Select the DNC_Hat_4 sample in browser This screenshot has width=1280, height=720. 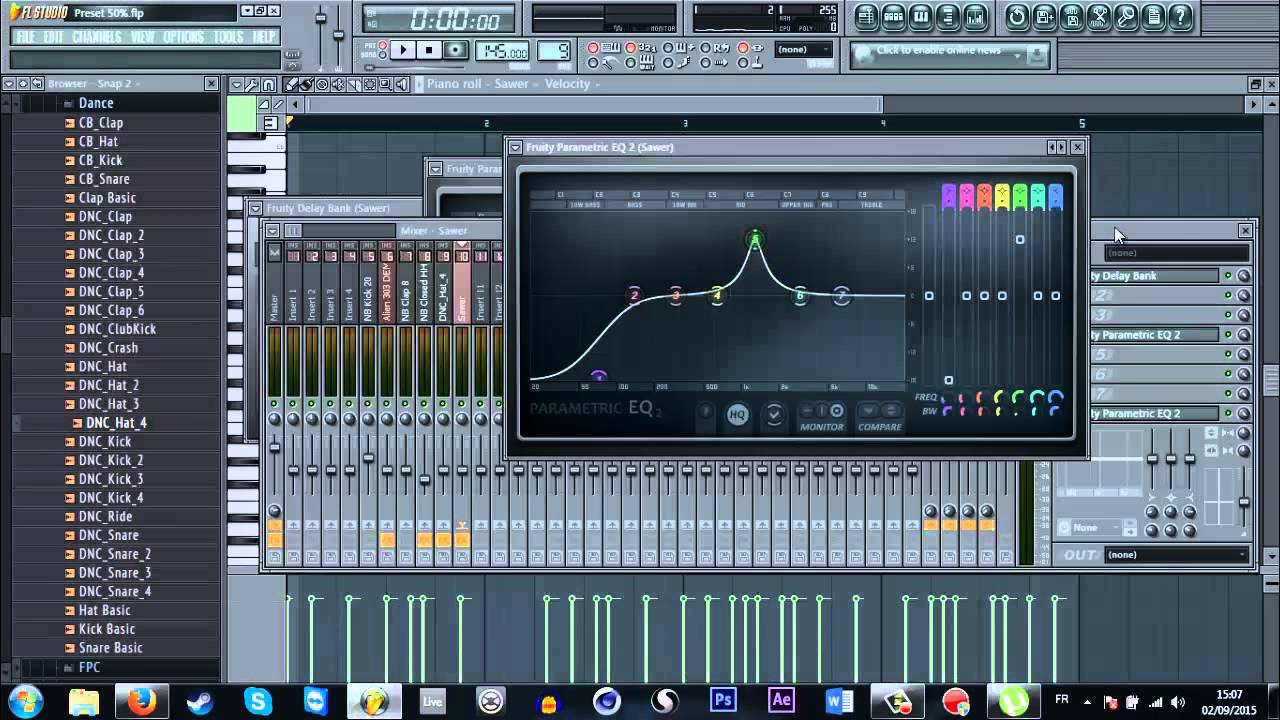point(116,423)
